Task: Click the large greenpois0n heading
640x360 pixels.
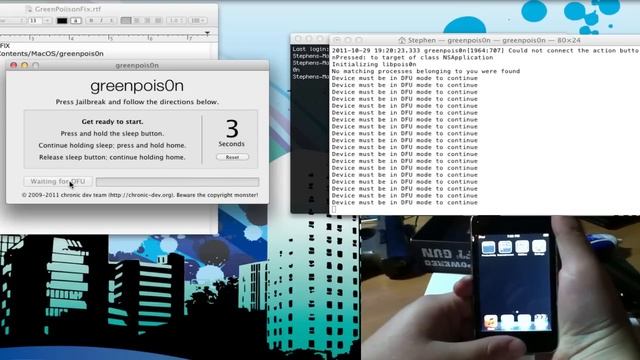Action: tap(137, 86)
